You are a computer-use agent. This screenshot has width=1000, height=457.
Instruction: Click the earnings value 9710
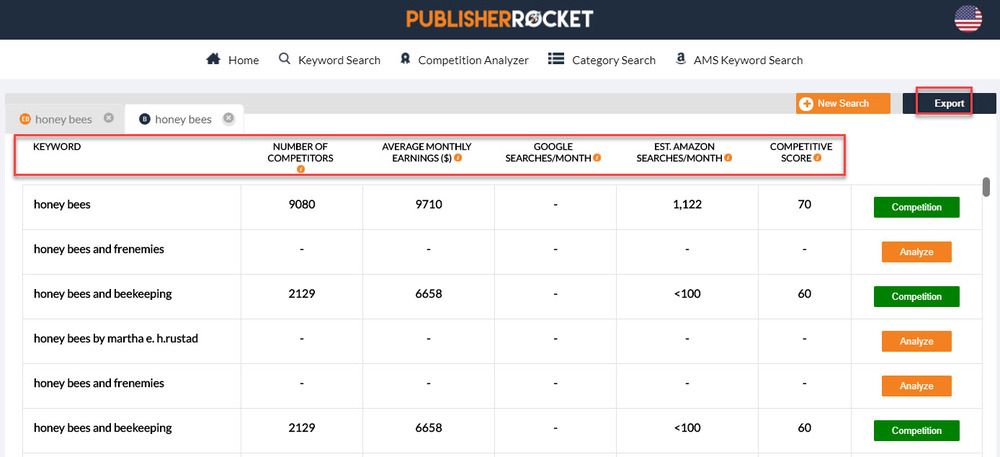(429, 205)
